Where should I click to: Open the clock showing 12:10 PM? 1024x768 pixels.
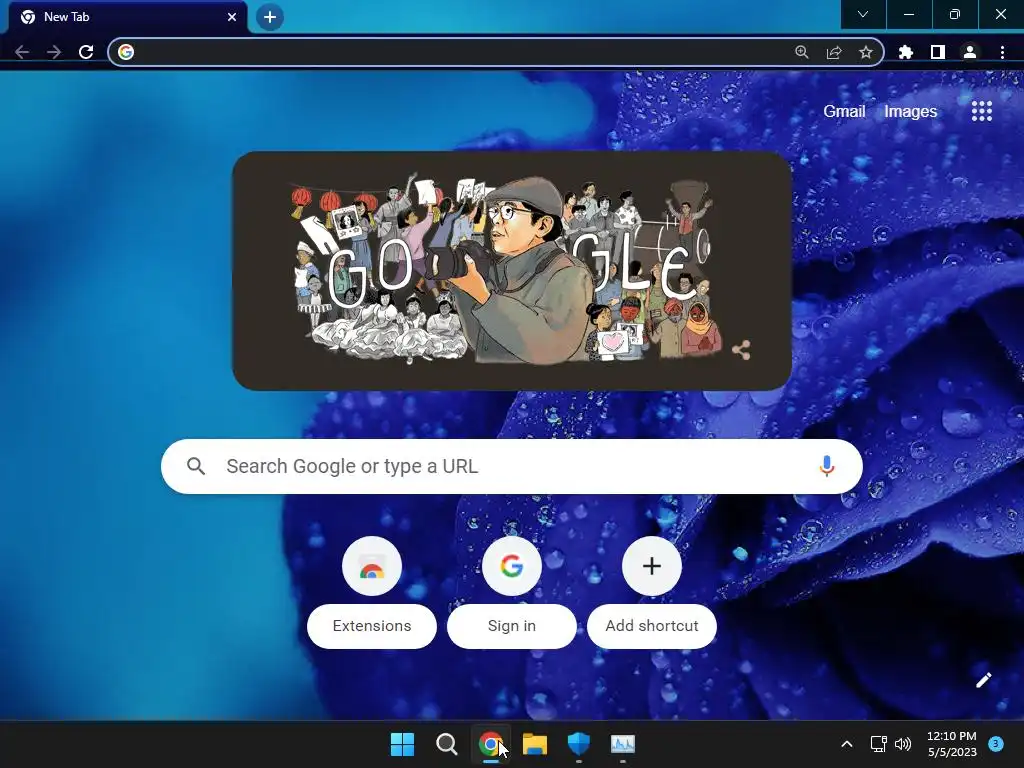[952, 744]
